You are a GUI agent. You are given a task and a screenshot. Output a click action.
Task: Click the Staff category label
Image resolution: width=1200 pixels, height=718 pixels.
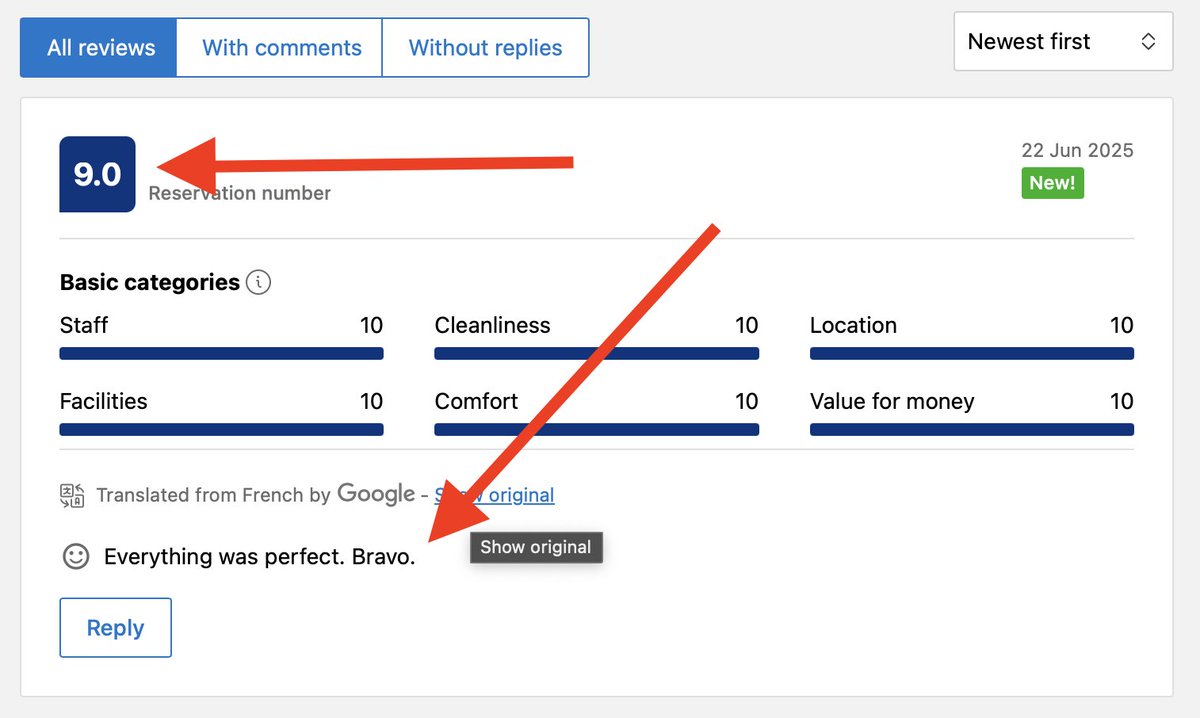[x=84, y=325]
